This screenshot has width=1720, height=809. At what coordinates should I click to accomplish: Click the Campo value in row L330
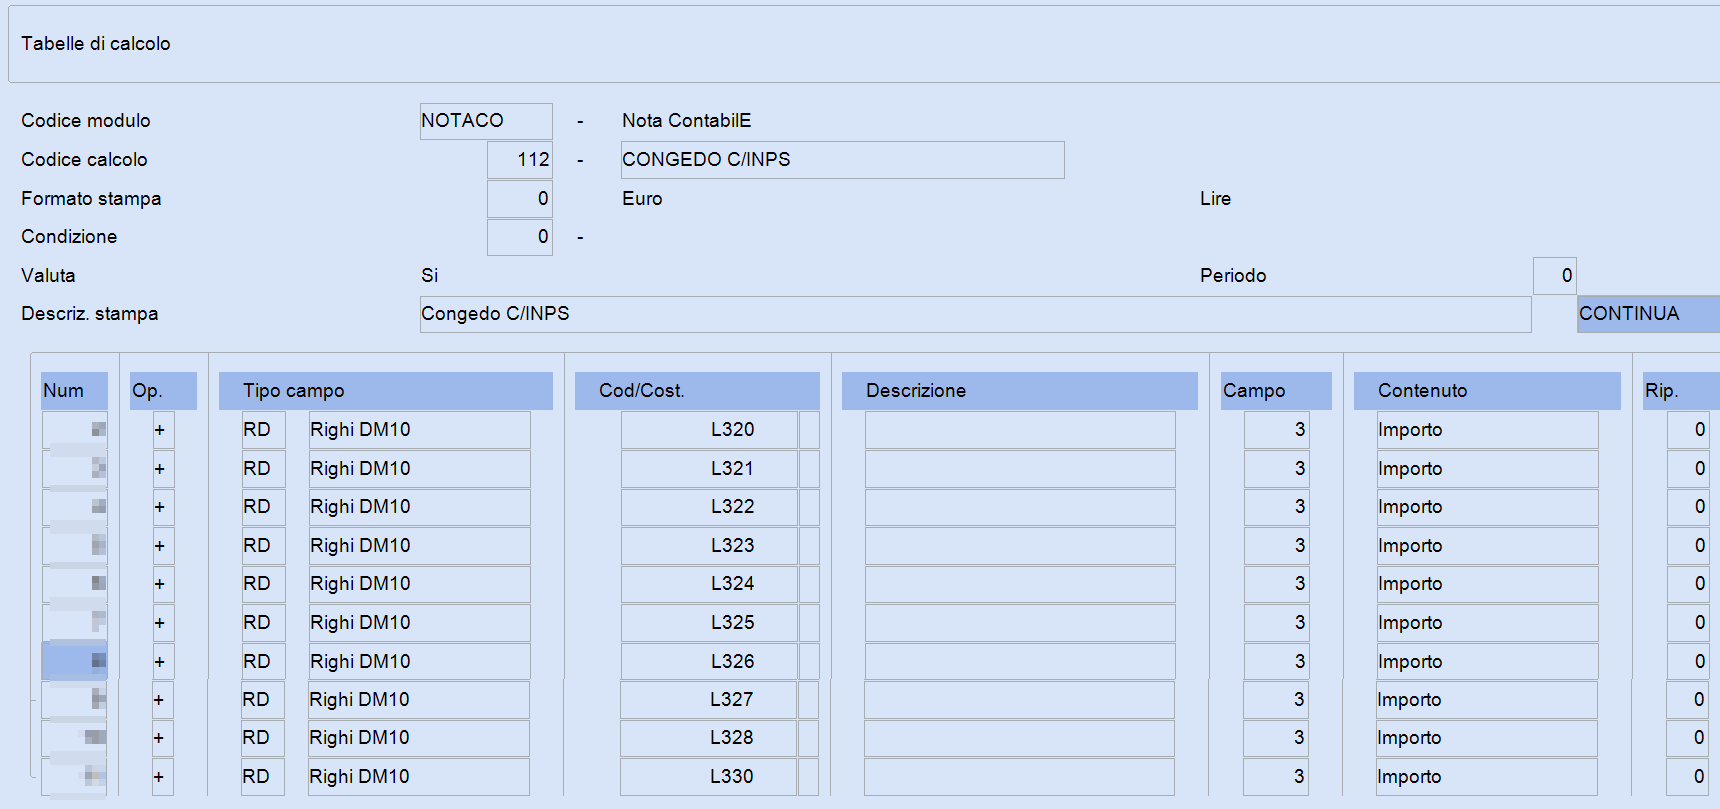pos(1275,777)
